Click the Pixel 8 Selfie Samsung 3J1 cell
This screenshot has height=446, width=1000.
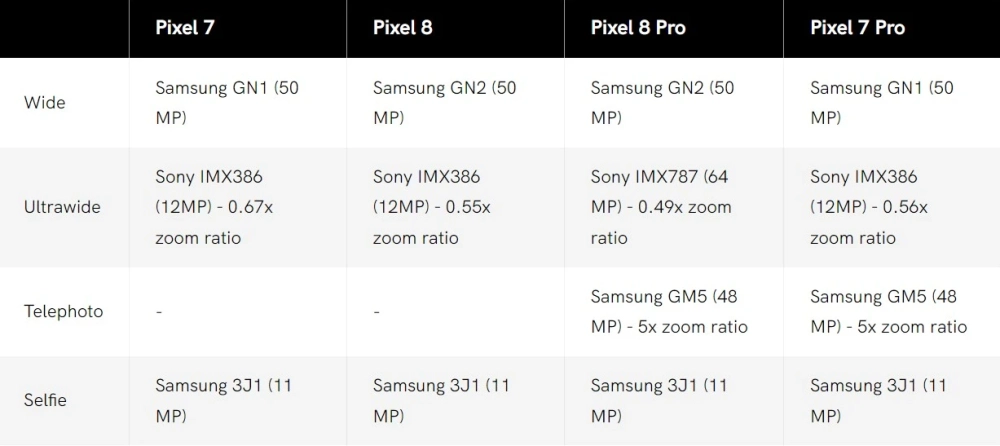pos(441,400)
